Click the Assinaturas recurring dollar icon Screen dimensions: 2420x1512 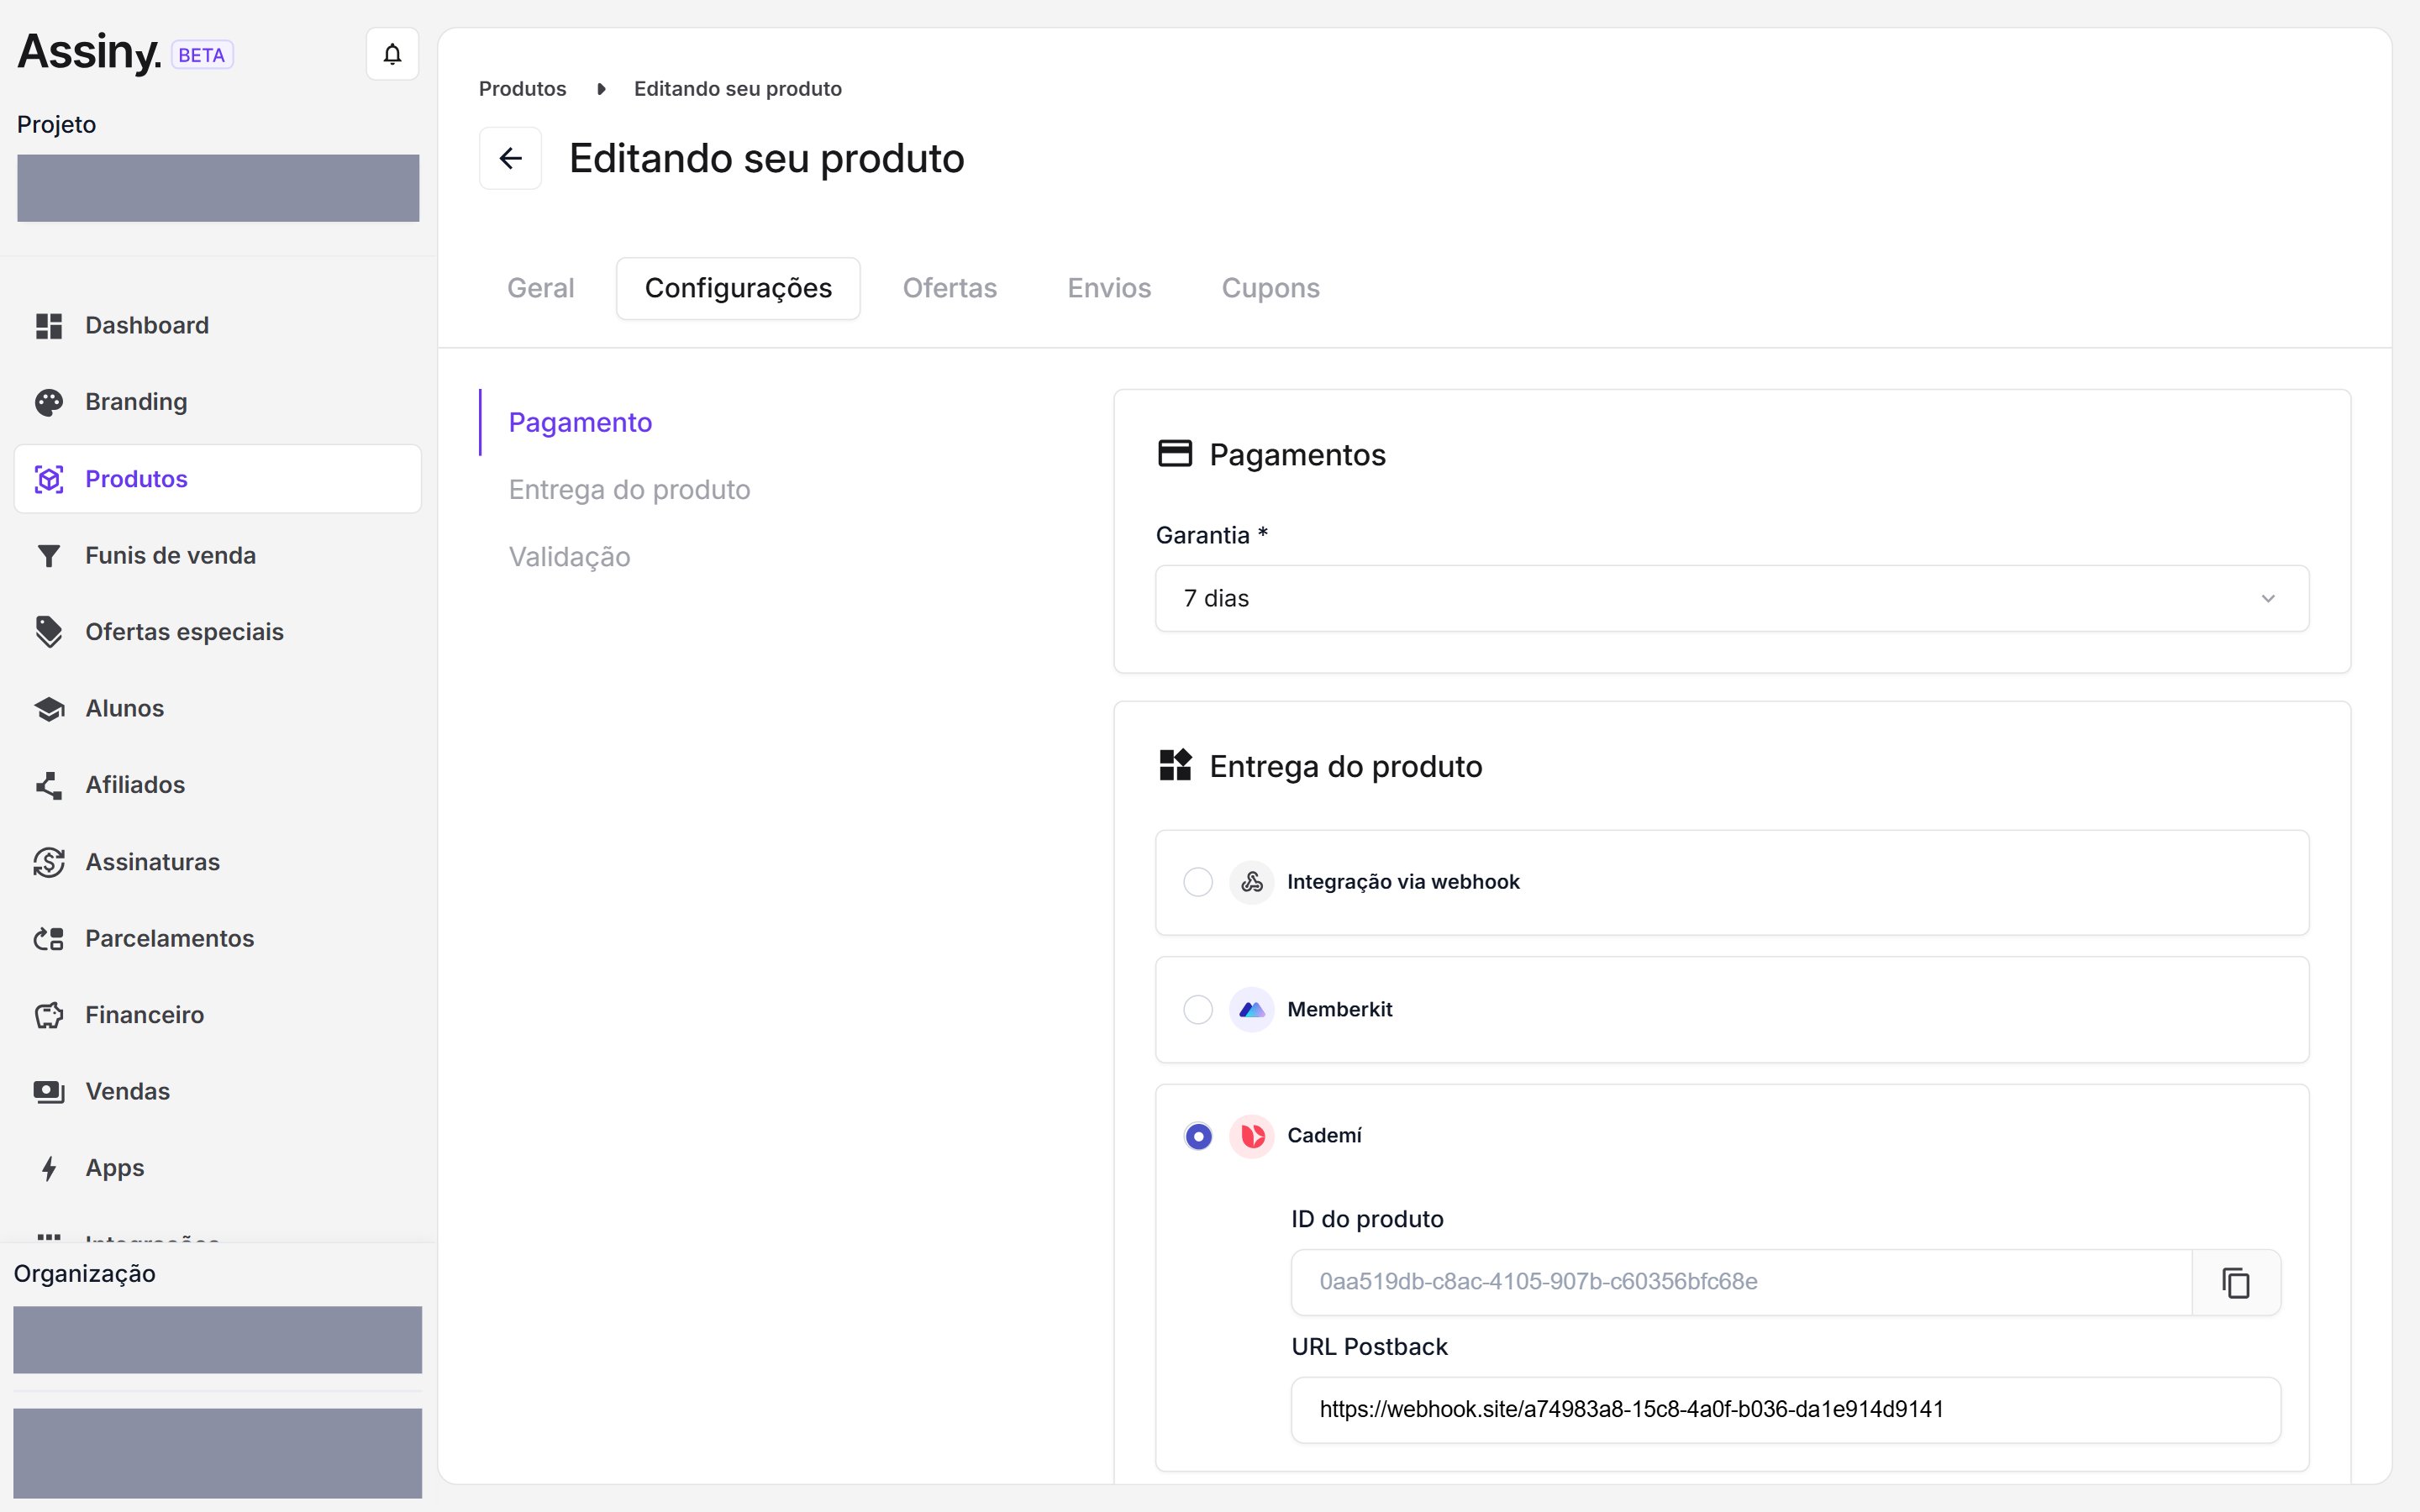pyautogui.click(x=49, y=862)
